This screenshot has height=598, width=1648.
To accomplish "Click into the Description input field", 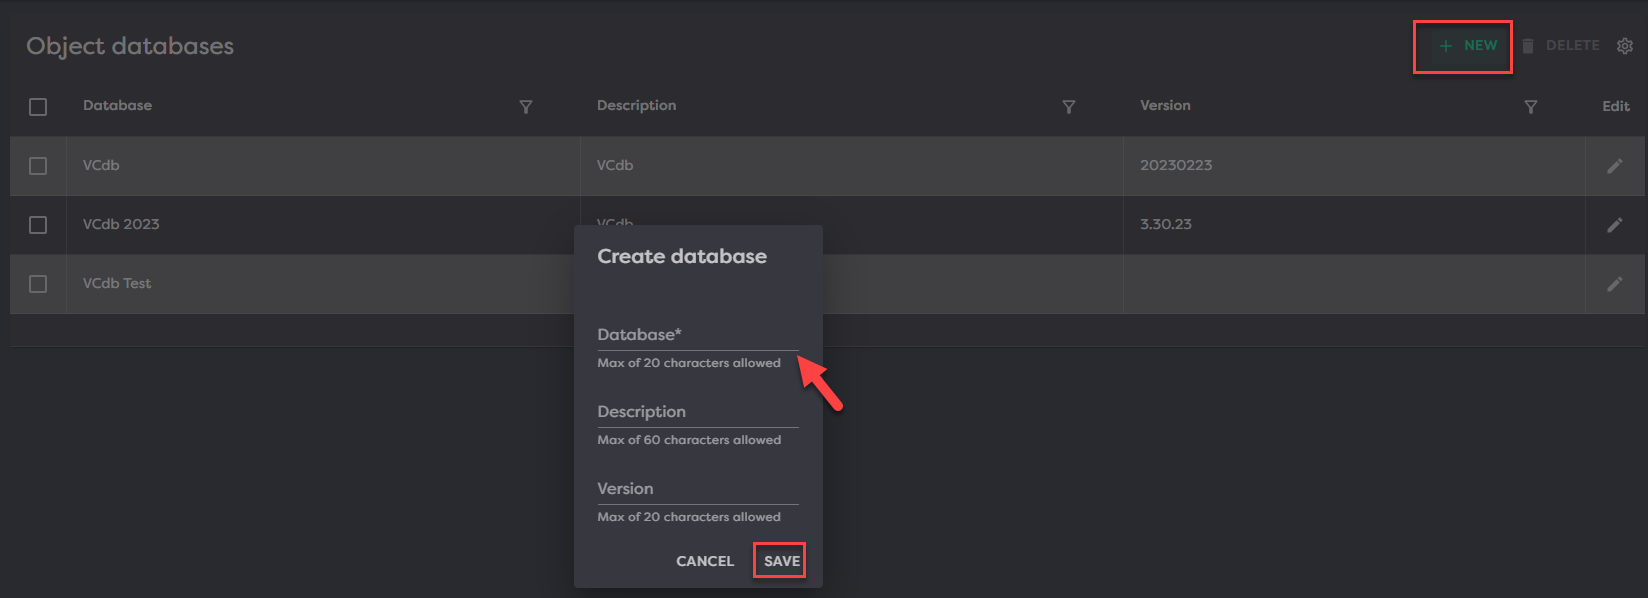I will (x=697, y=413).
